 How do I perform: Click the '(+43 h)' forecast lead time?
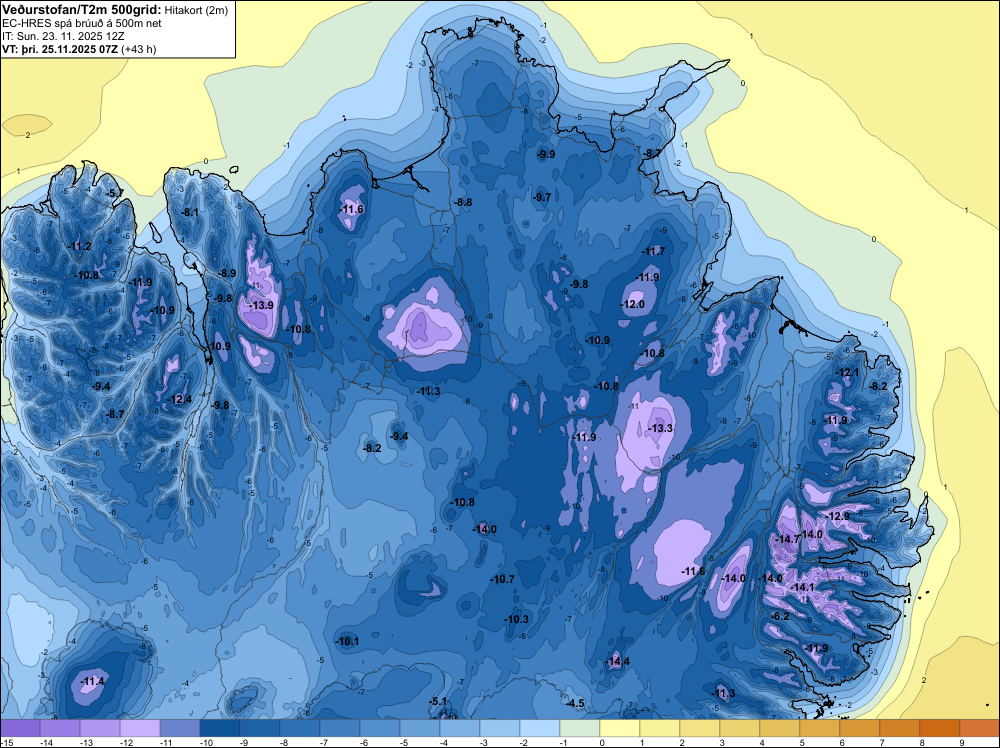(138, 49)
